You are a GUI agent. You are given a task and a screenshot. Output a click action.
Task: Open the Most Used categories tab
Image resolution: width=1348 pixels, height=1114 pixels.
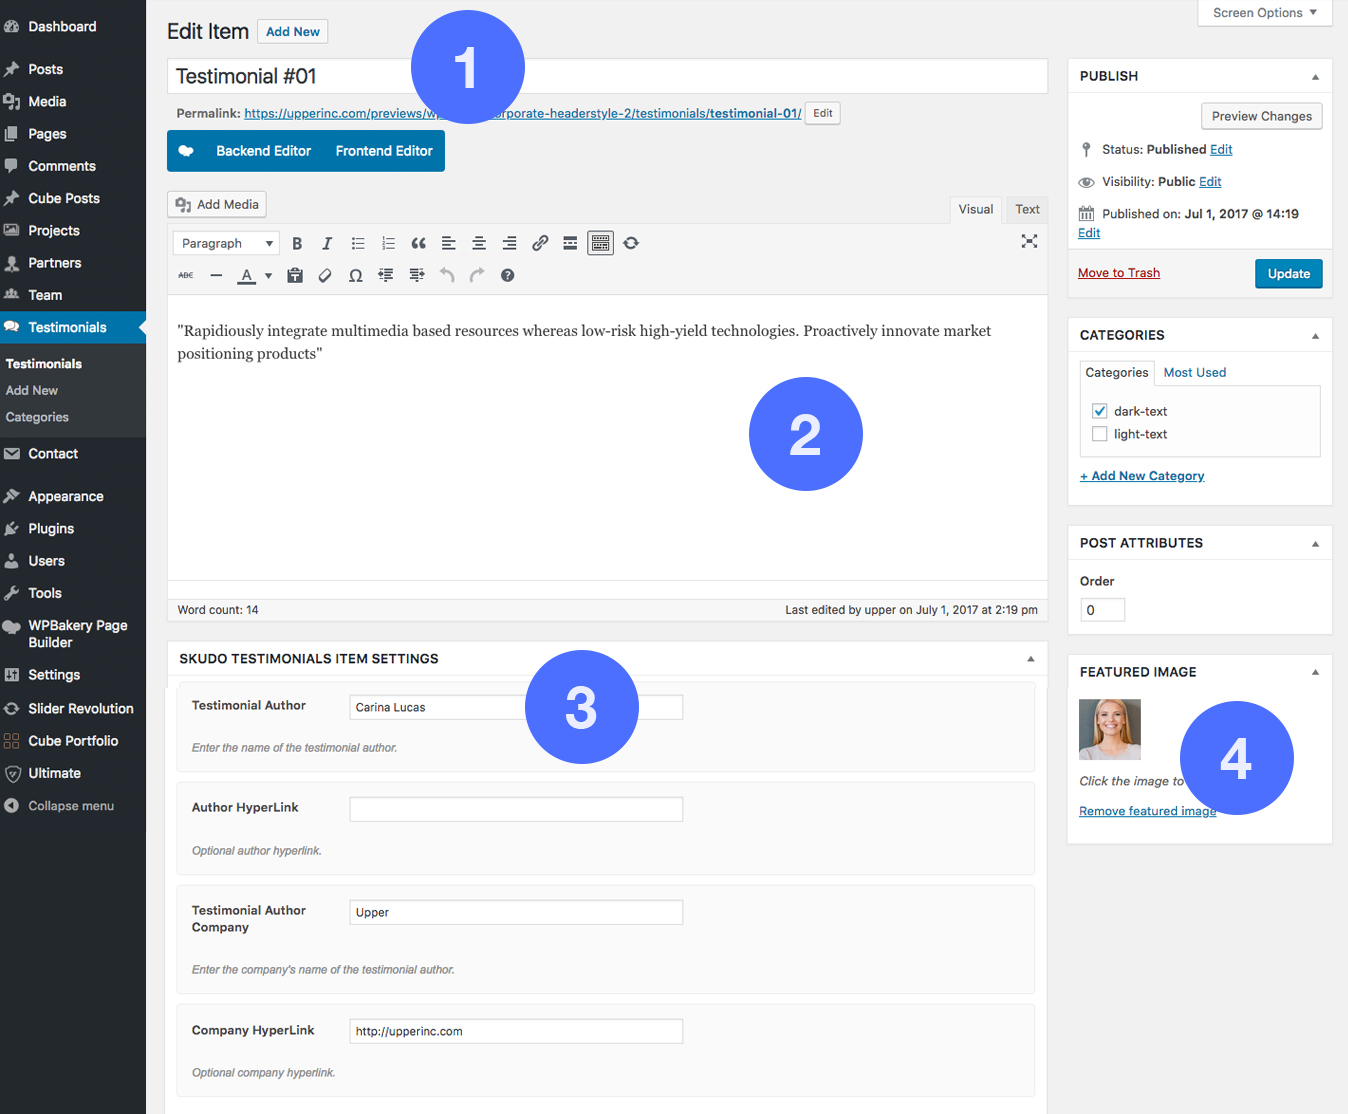click(1194, 373)
